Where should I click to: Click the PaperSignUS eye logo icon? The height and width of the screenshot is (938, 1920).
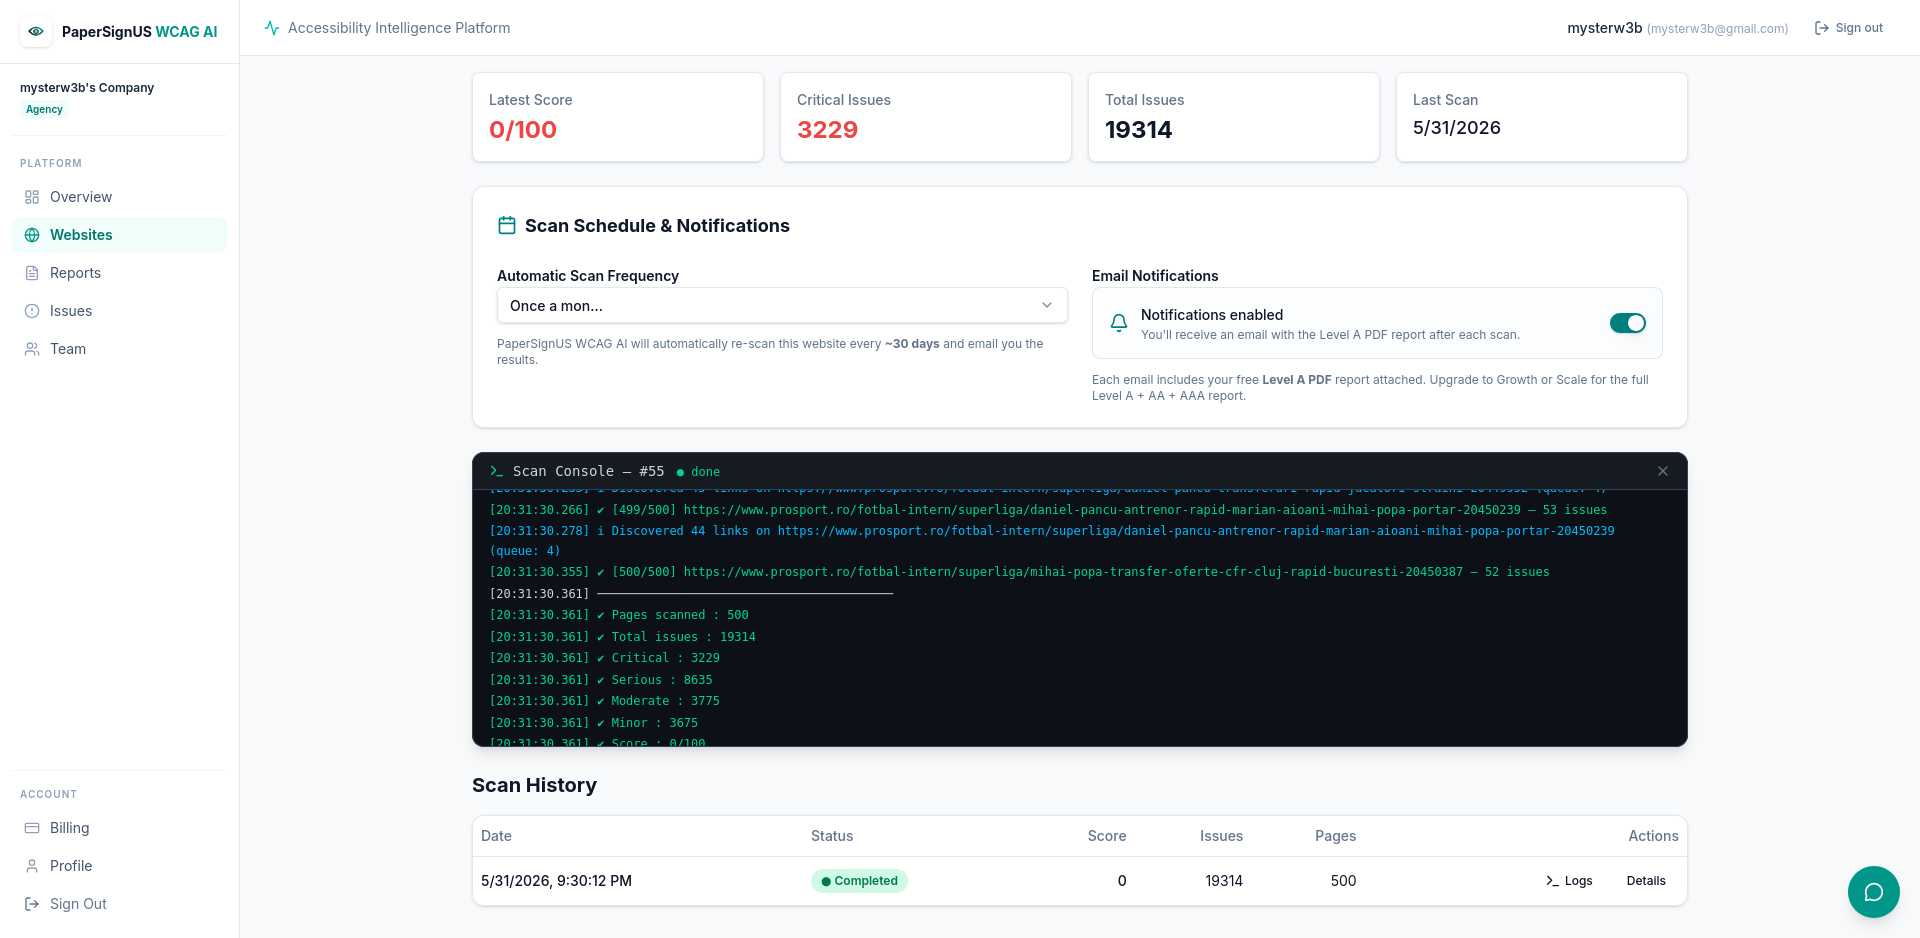(36, 31)
